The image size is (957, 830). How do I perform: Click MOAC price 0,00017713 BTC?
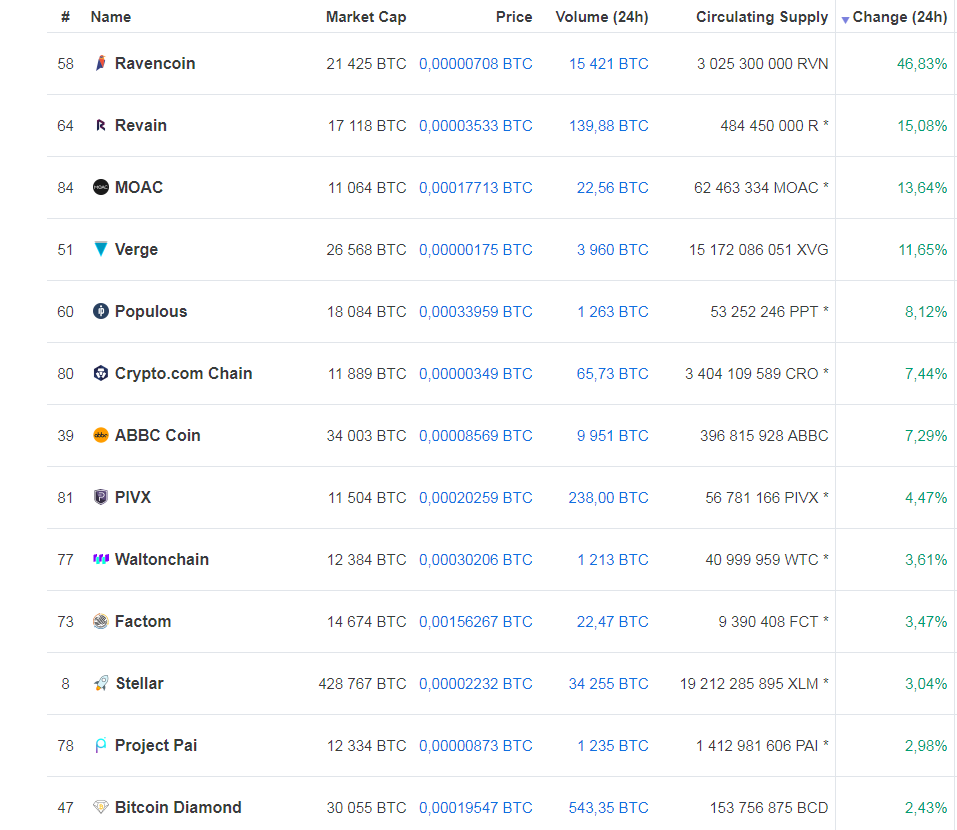point(475,188)
